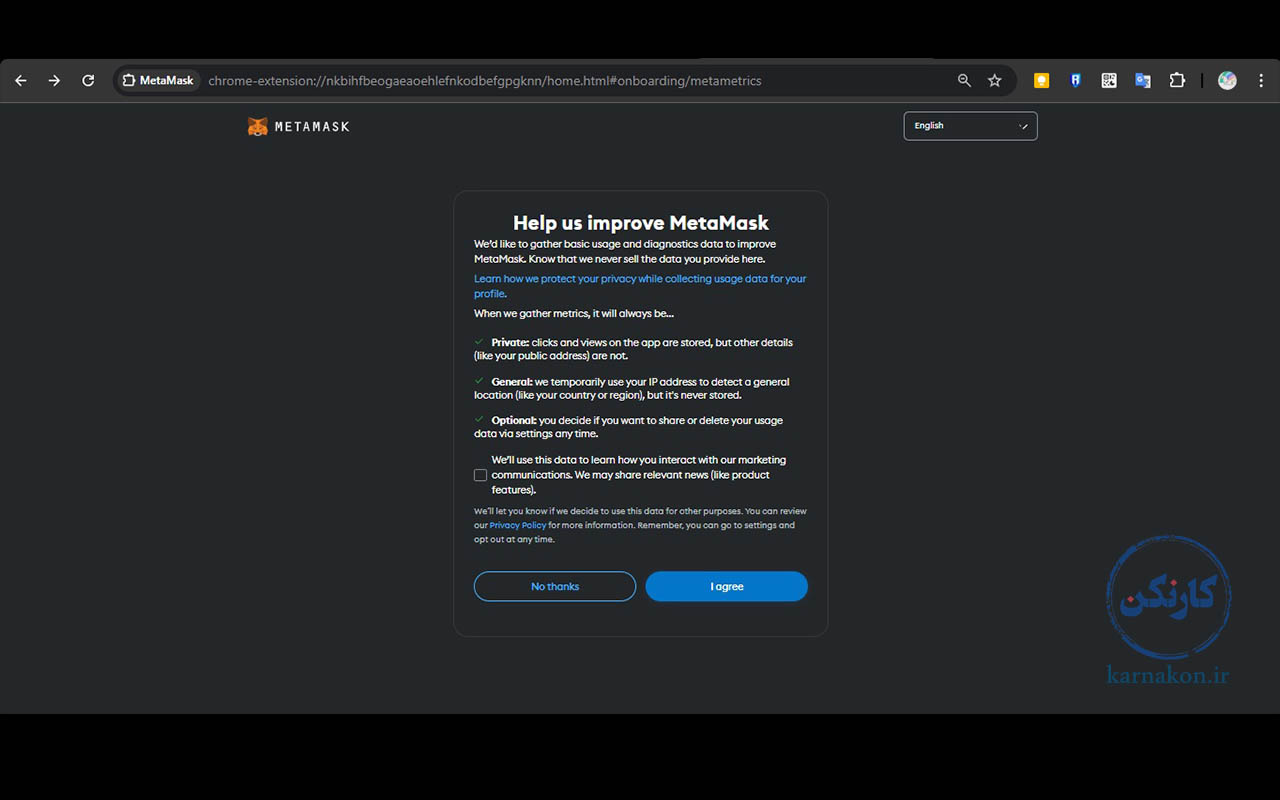The height and width of the screenshot is (800, 1280).
Task: Click the 'General:' bullet text
Action: click(632, 388)
